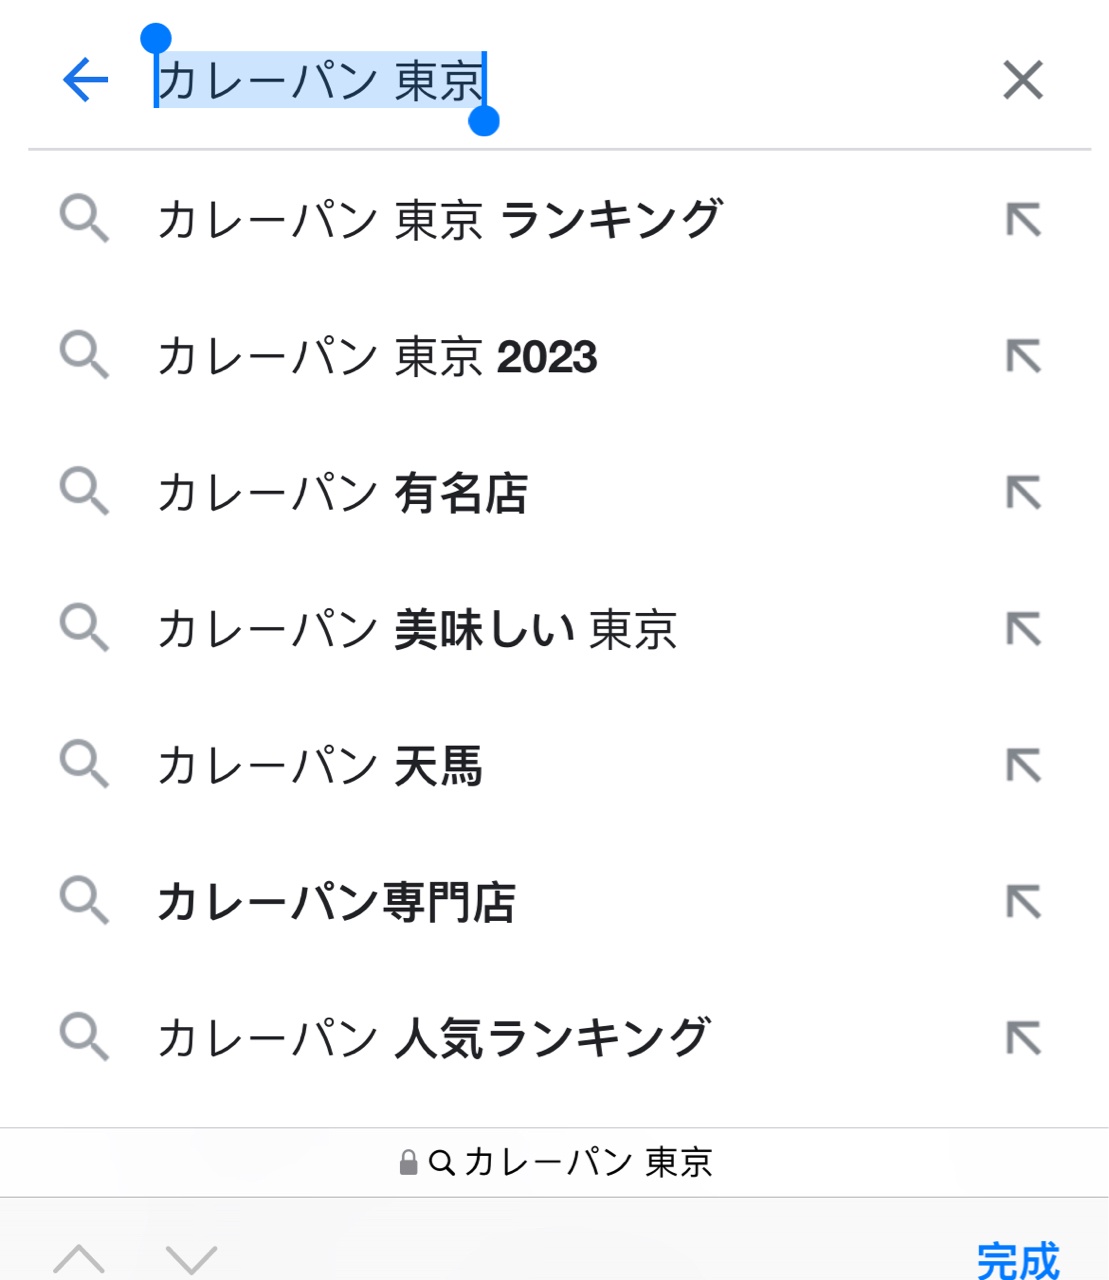Tap the blue back arrow
Image resolution: width=1109 pixels, height=1280 pixels.
(x=85, y=80)
